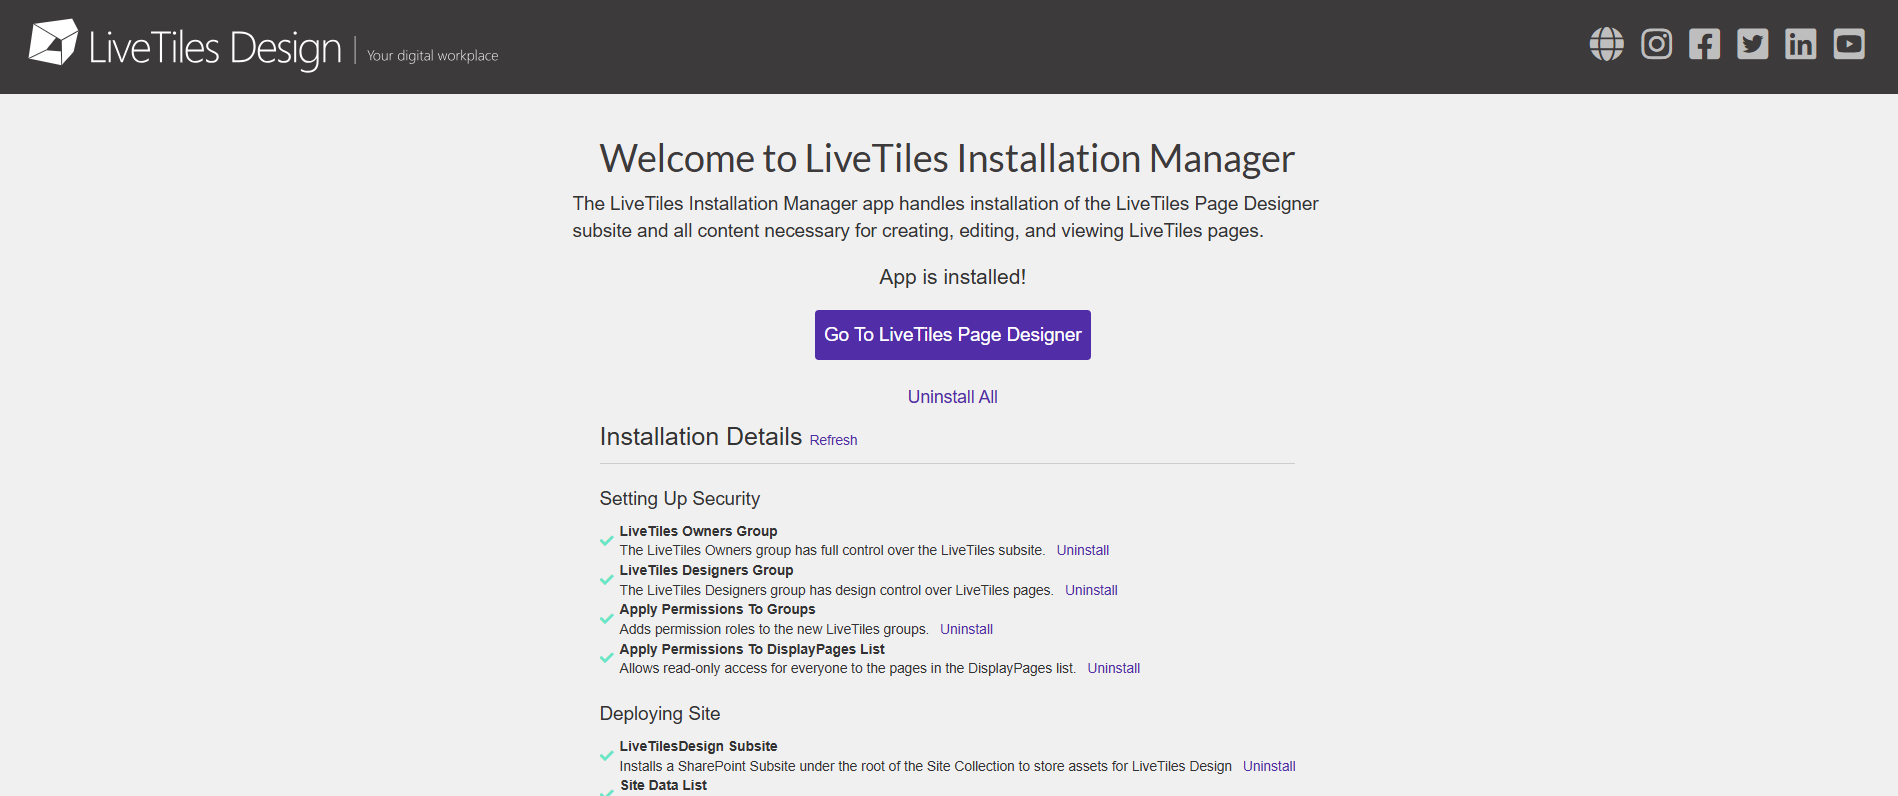This screenshot has width=1898, height=796.
Task: Open the Twitter icon in header
Action: [1752, 44]
